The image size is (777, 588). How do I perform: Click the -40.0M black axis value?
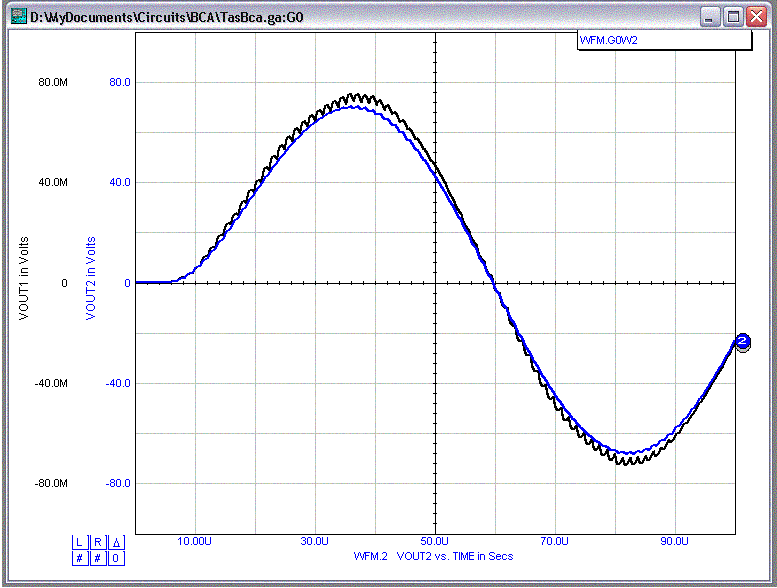click(51, 383)
